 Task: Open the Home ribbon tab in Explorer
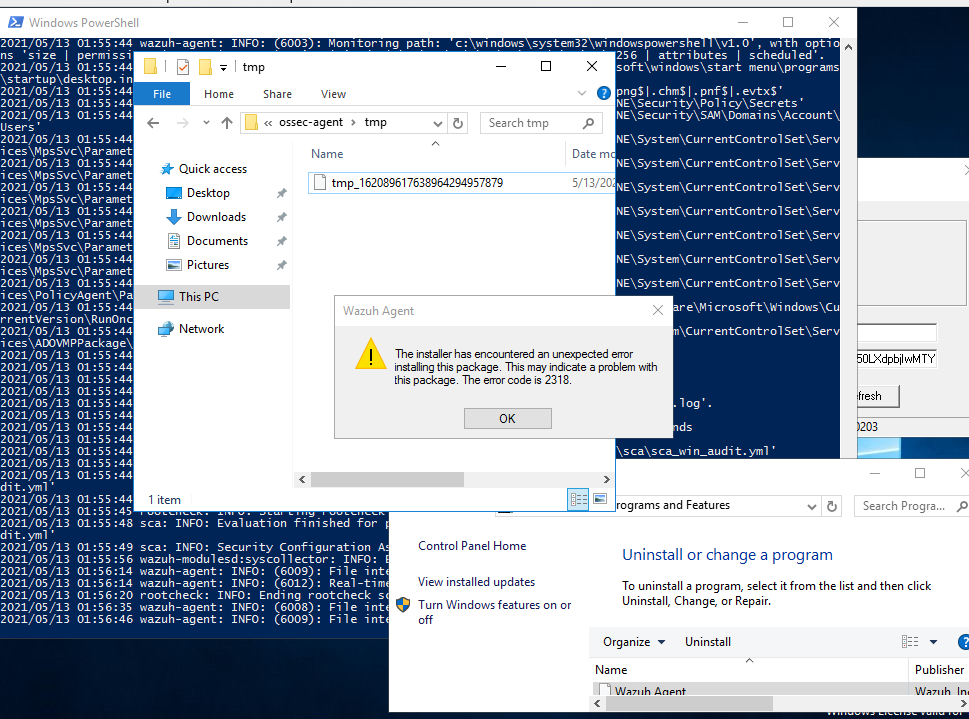click(219, 94)
